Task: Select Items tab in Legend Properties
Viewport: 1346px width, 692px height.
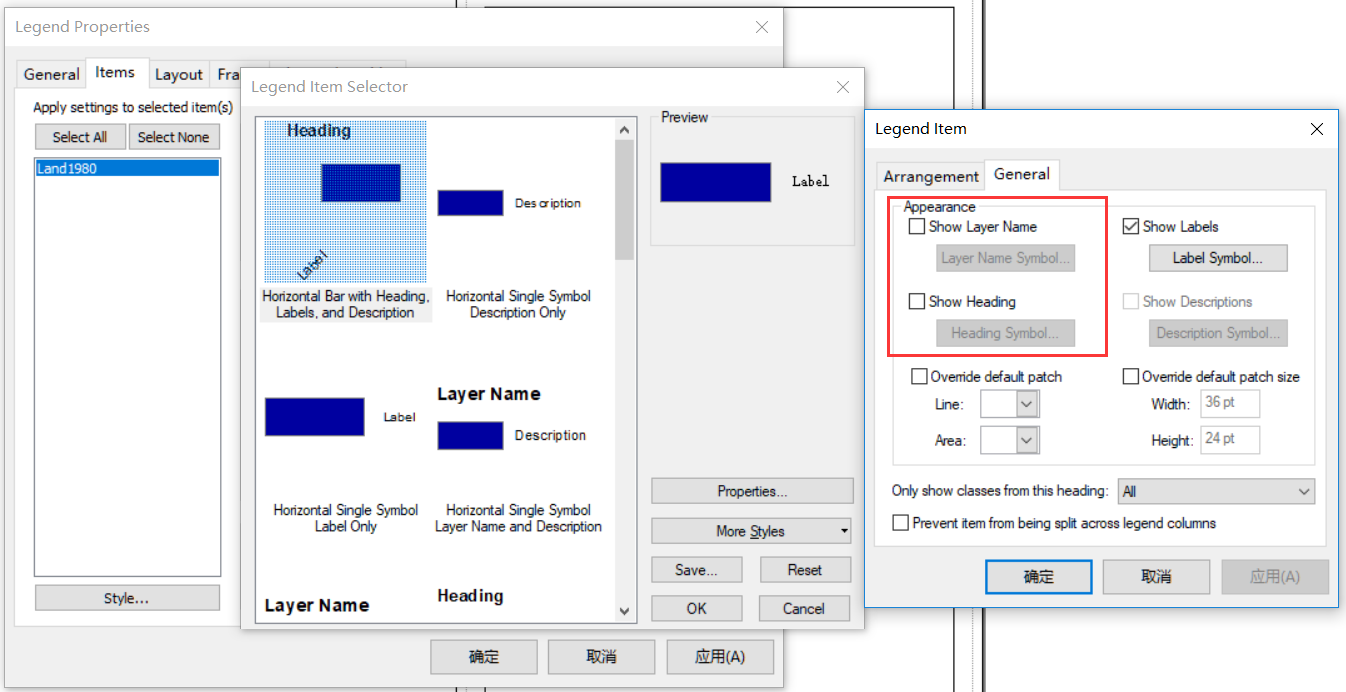Action: coord(115,72)
